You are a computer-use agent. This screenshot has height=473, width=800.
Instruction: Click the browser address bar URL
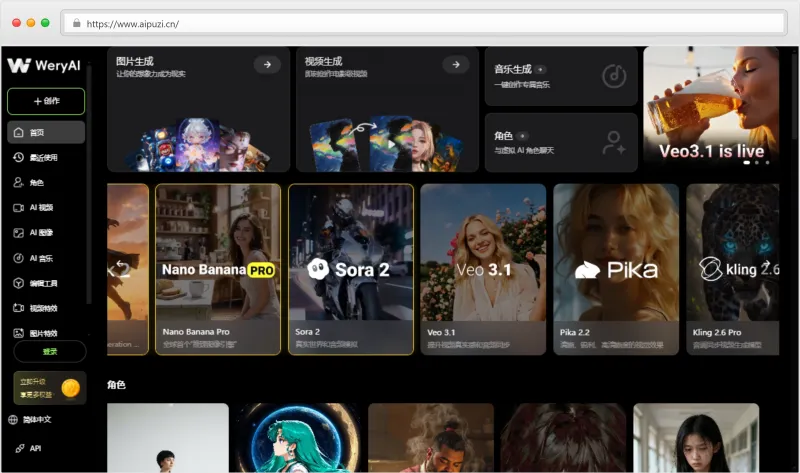pyautogui.click(x=134, y=22)
